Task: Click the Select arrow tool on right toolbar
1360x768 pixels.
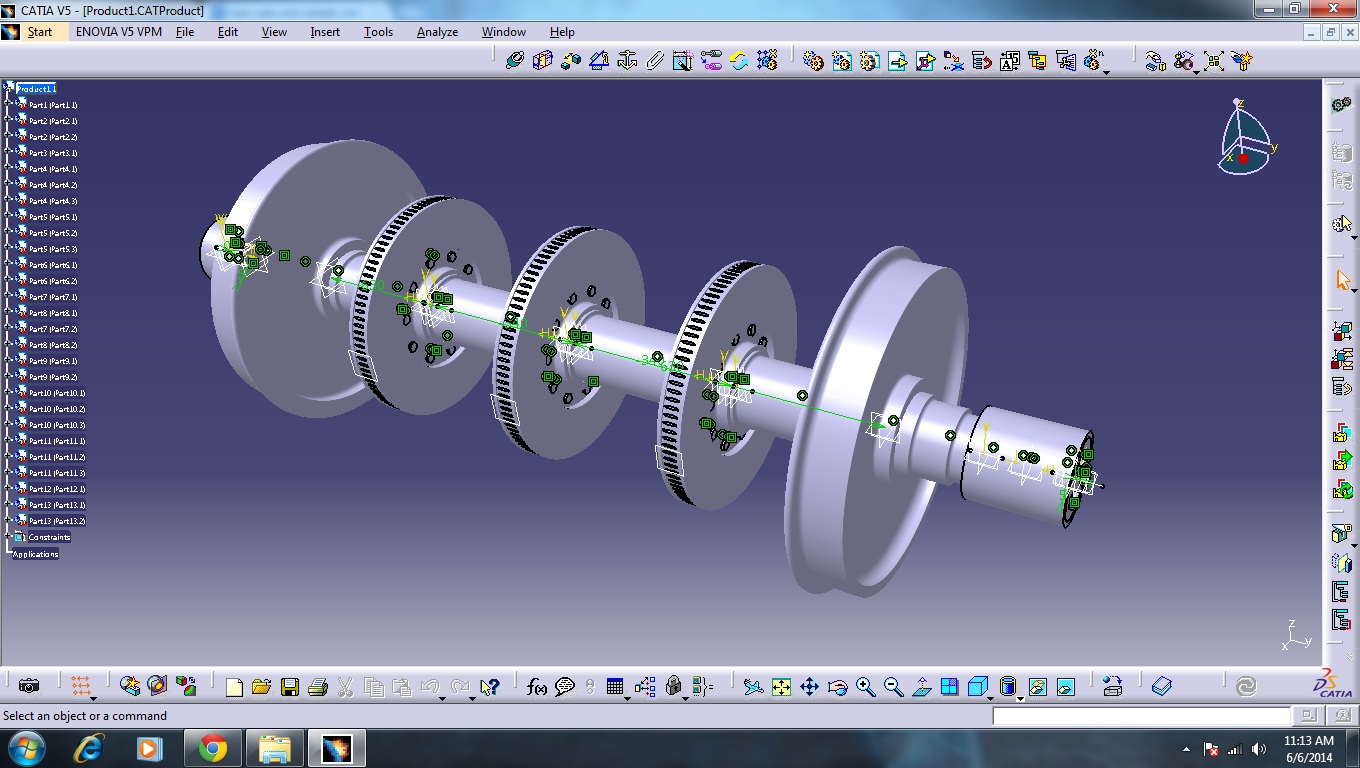Action: (1342, 280)
